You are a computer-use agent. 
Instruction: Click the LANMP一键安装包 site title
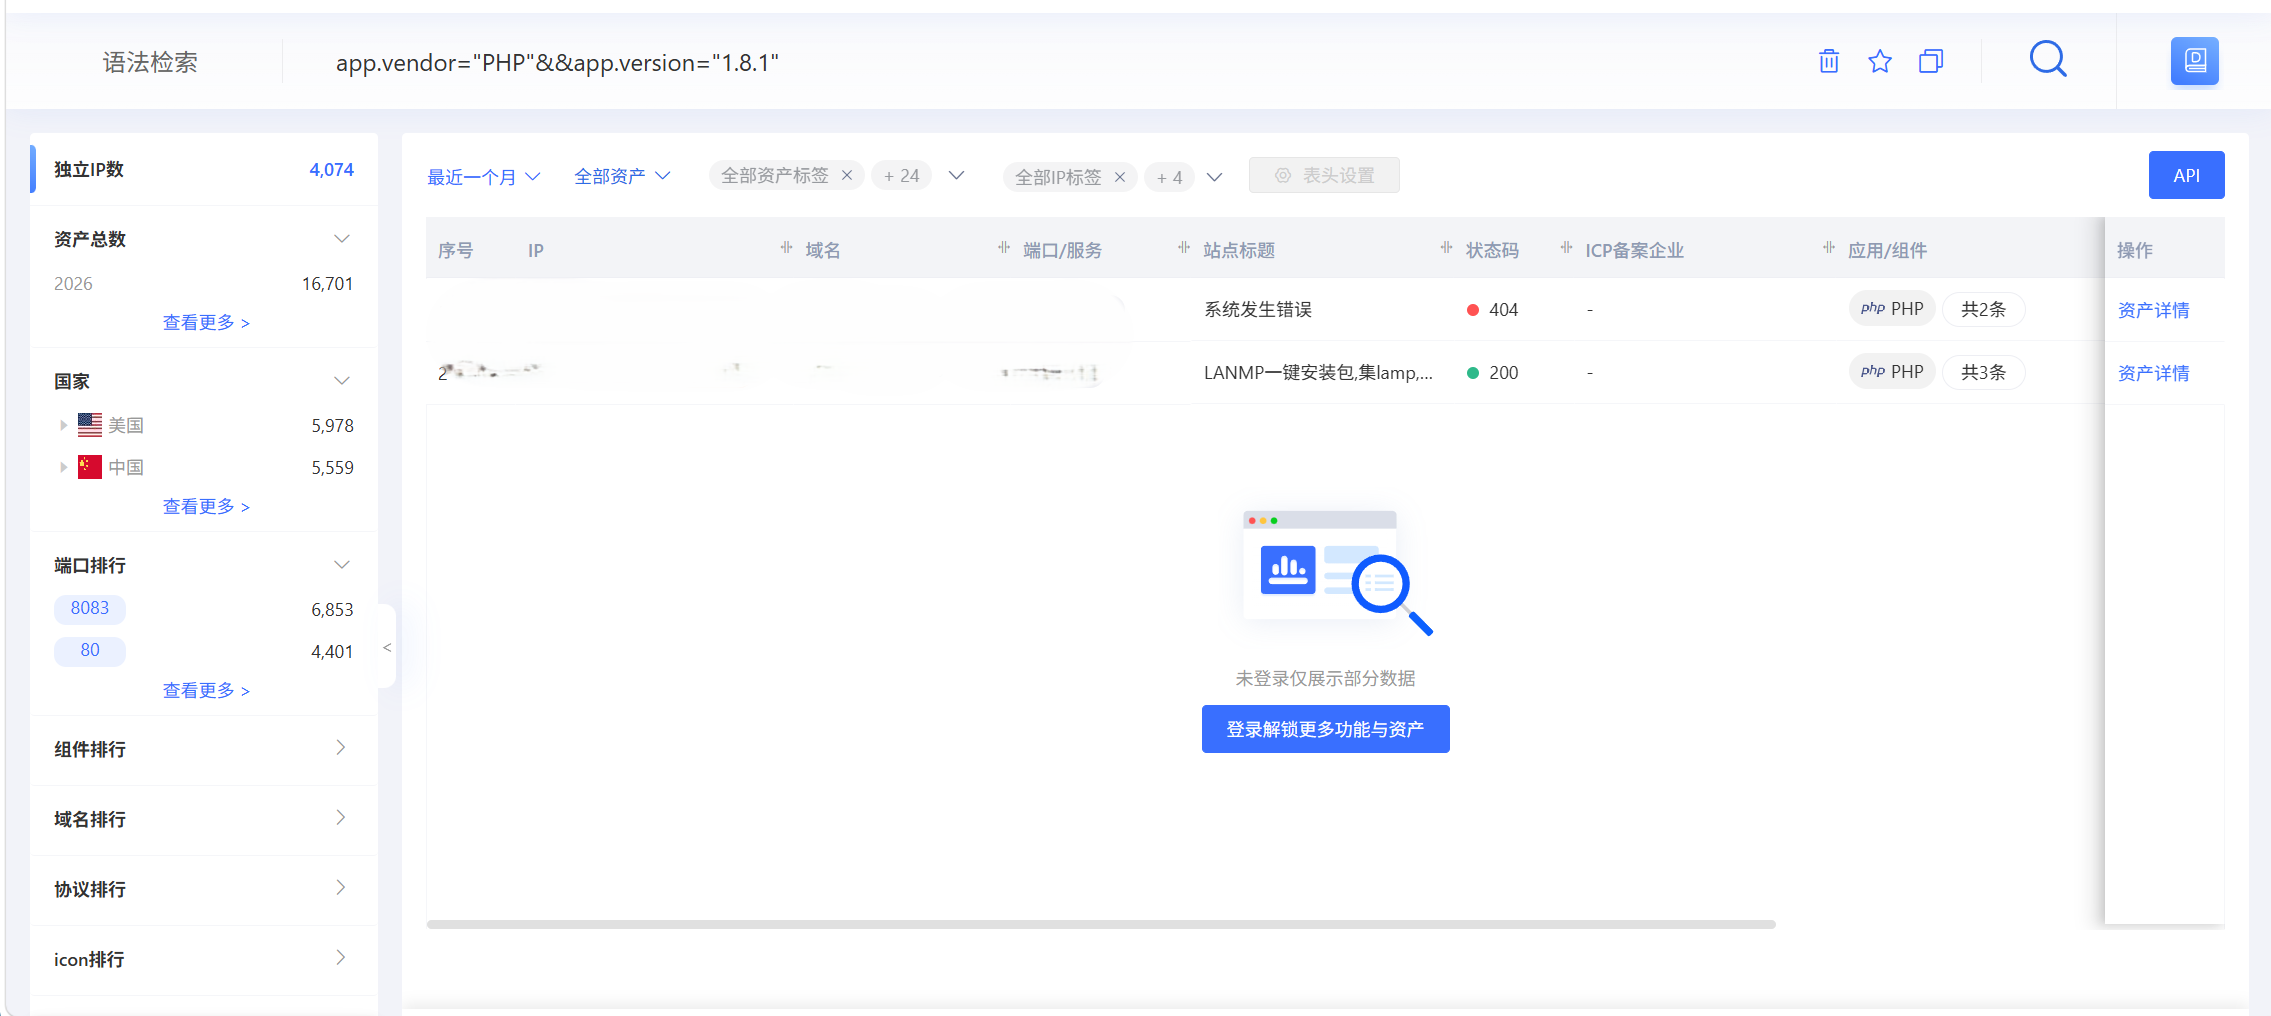1318,372
